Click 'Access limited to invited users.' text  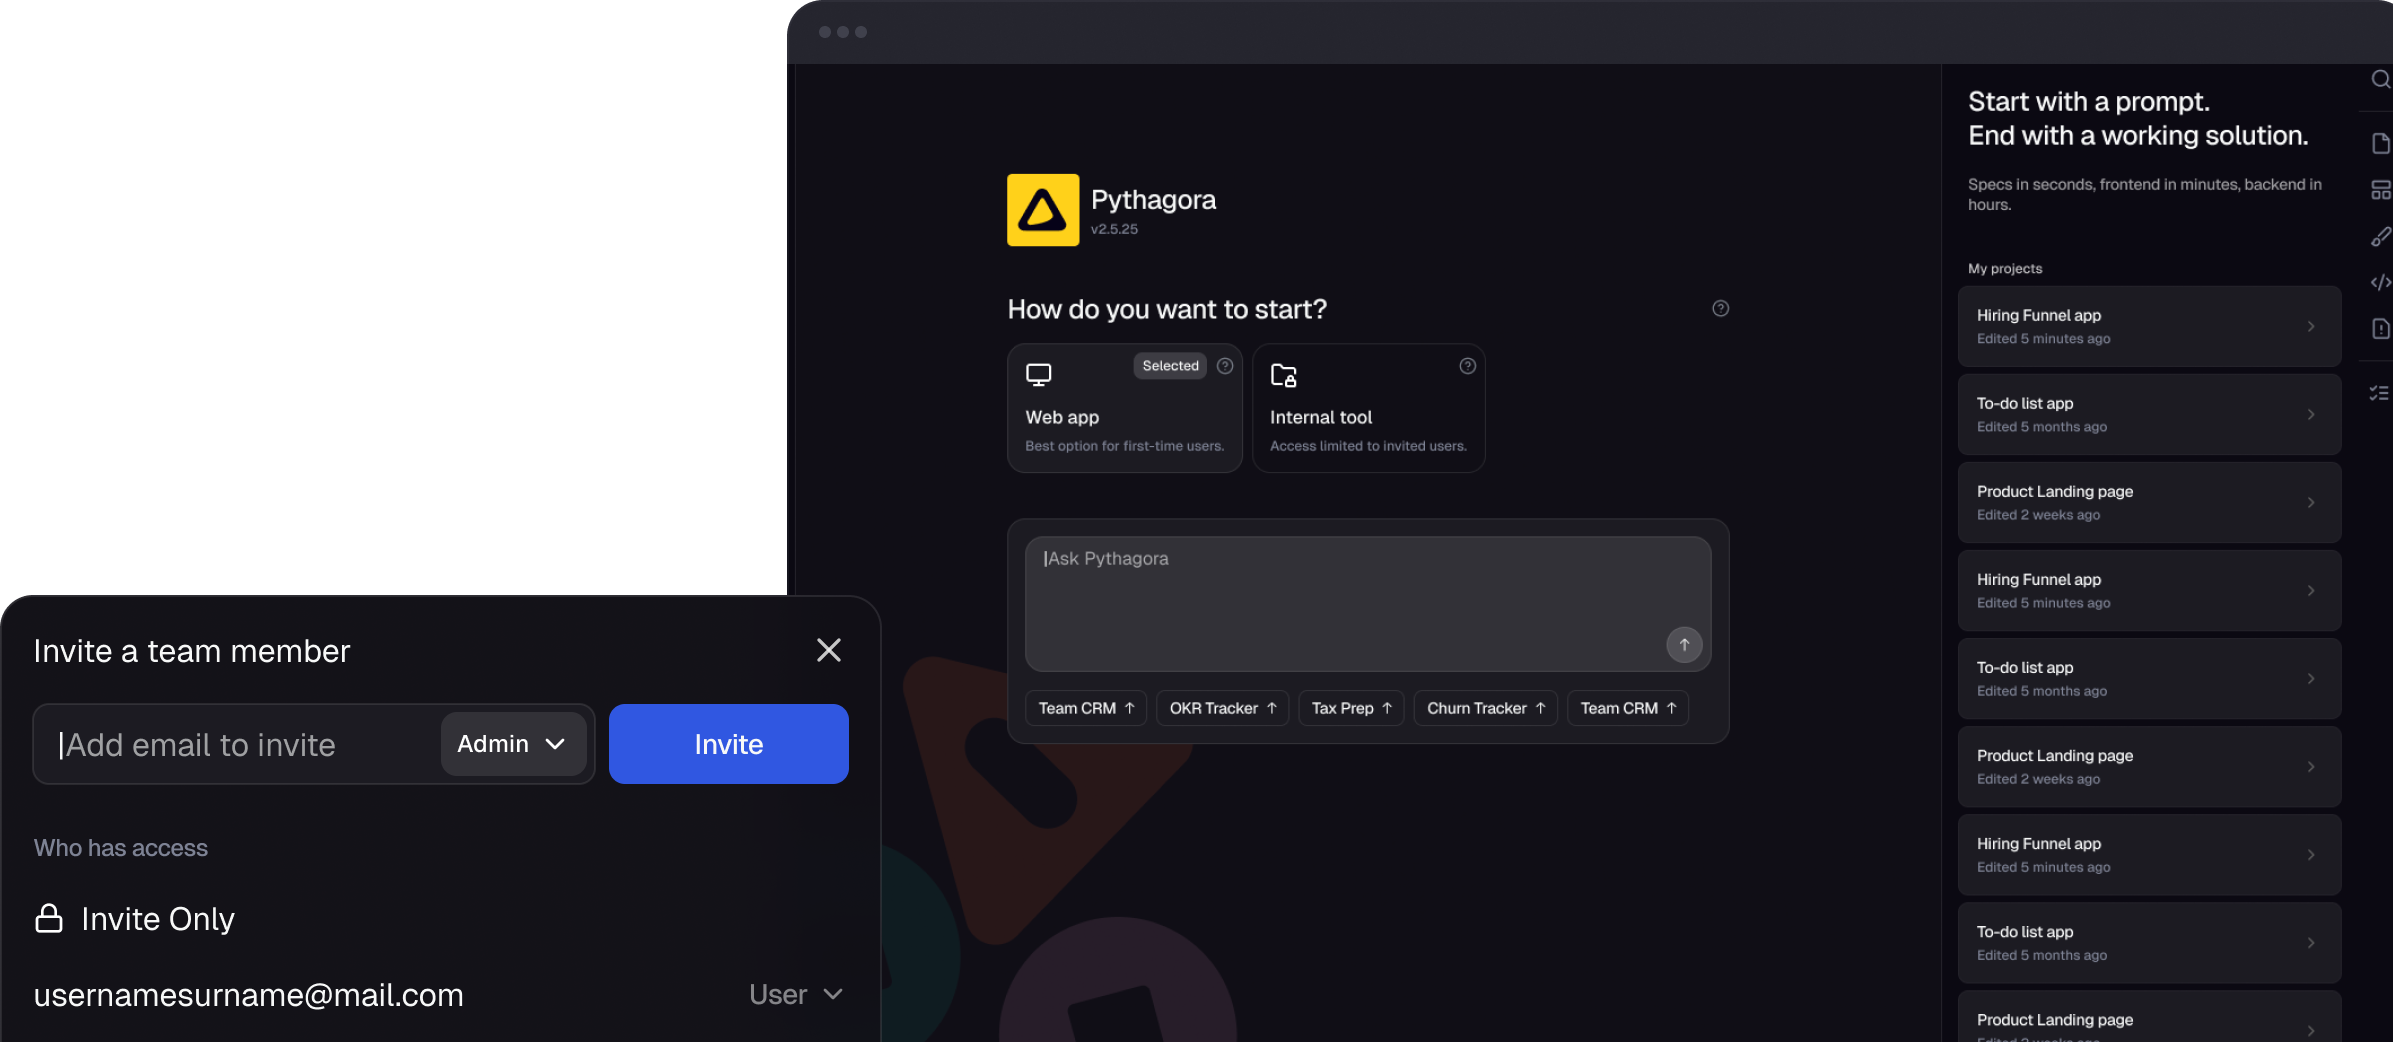click(x=1368, y=446)
